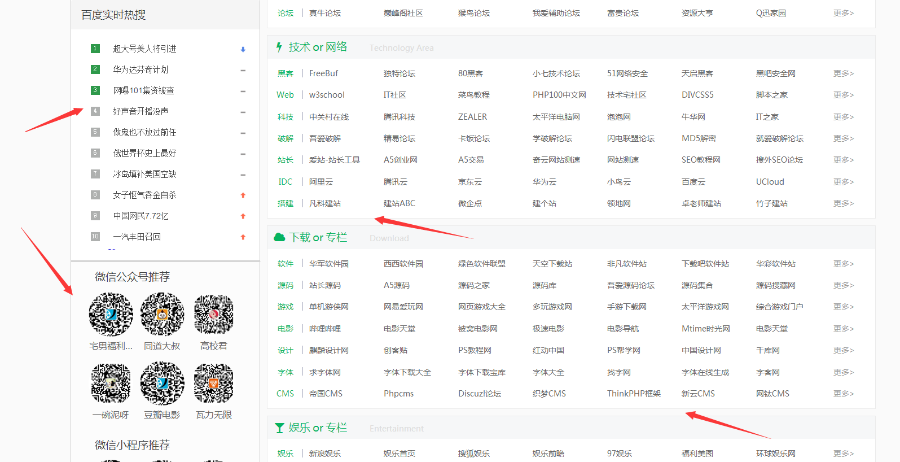
Task: Expand 更多> in the 软件 row
Action: (x=843, y=264)
